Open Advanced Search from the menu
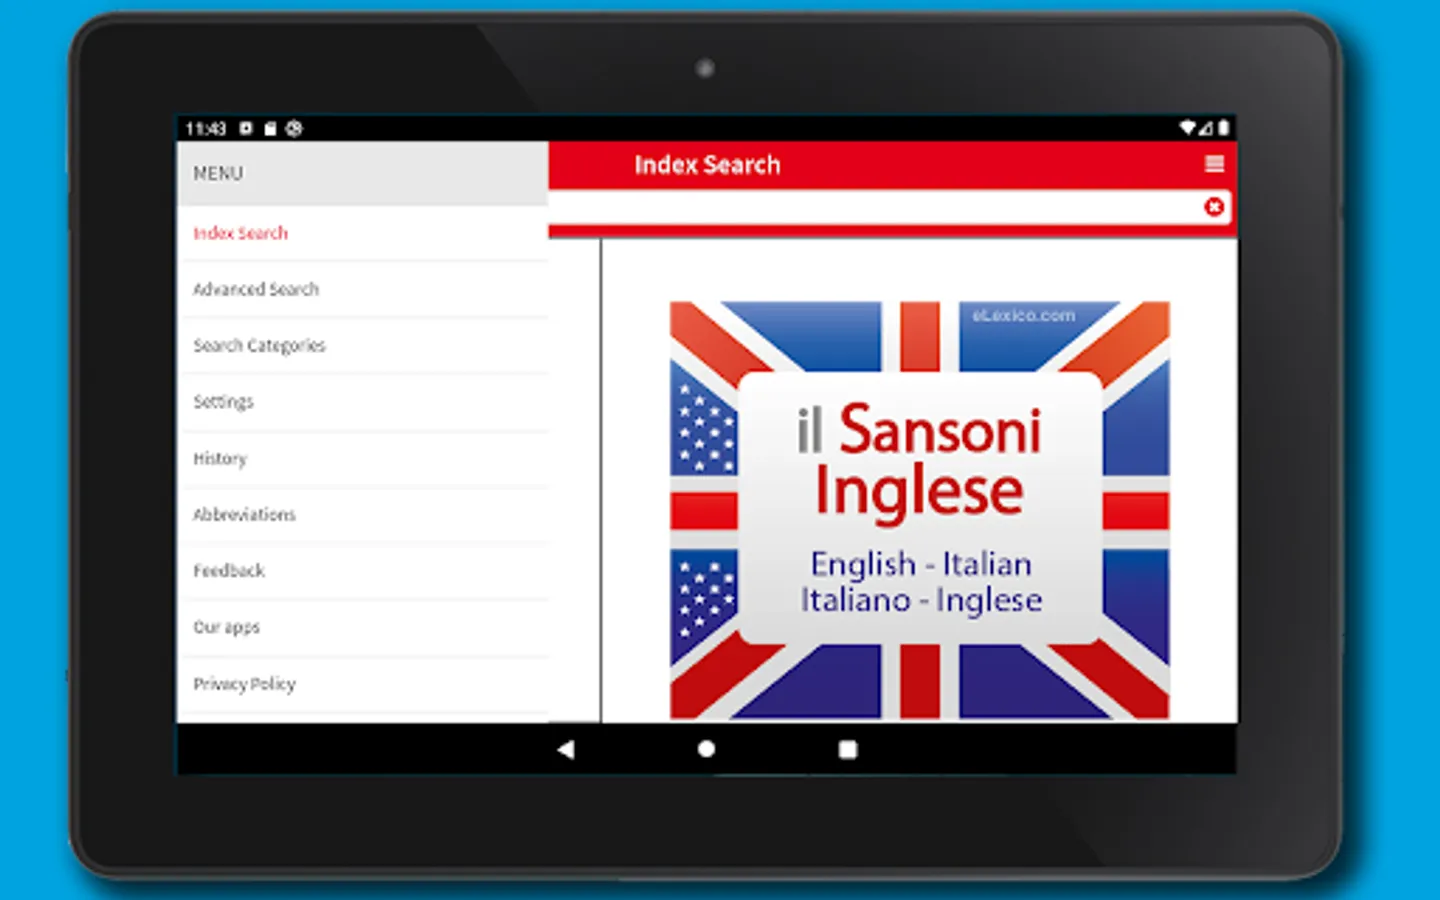This screenshot has height=900, width=1440. click(x=363, y=289)
